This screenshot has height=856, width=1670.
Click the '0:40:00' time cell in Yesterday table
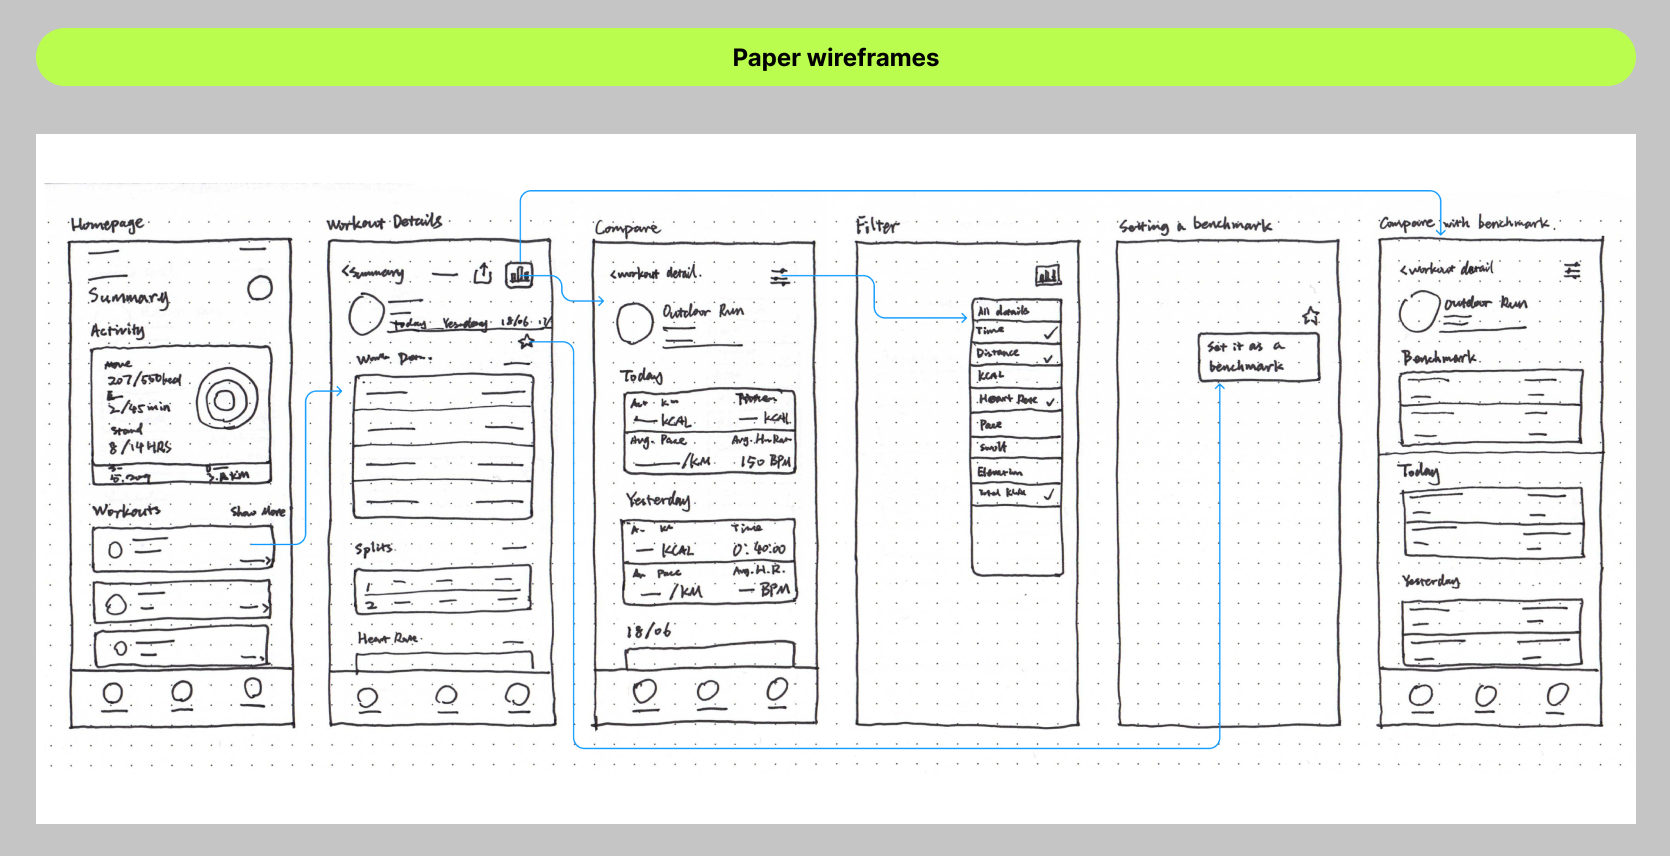point(759,549)
